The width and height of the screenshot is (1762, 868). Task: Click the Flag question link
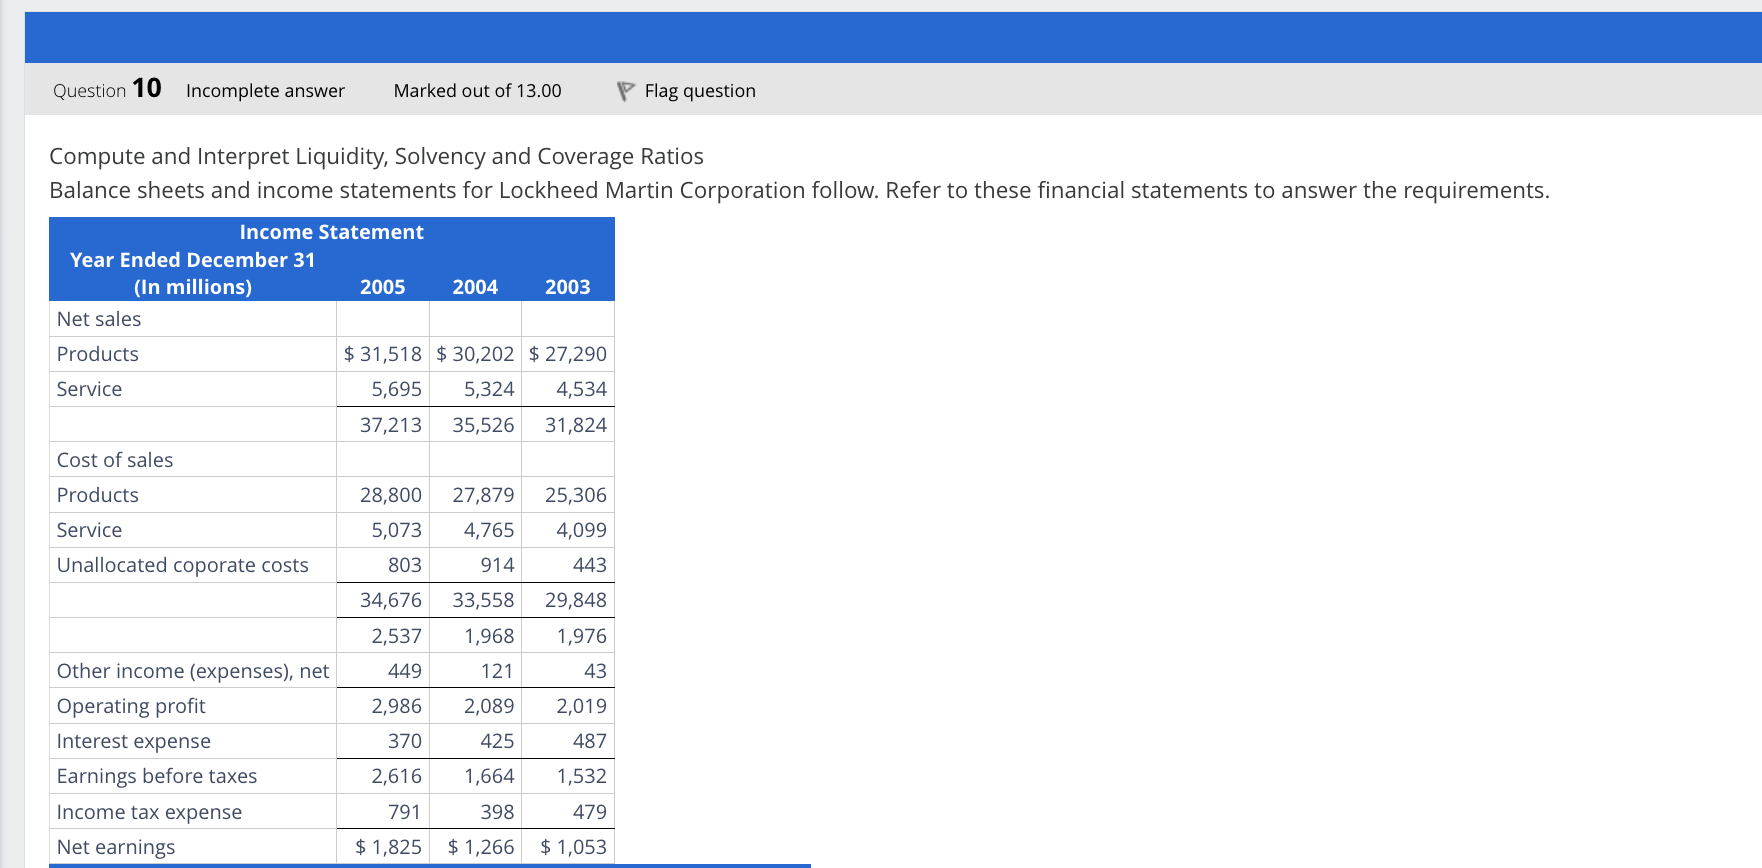(x=699, y=91)
